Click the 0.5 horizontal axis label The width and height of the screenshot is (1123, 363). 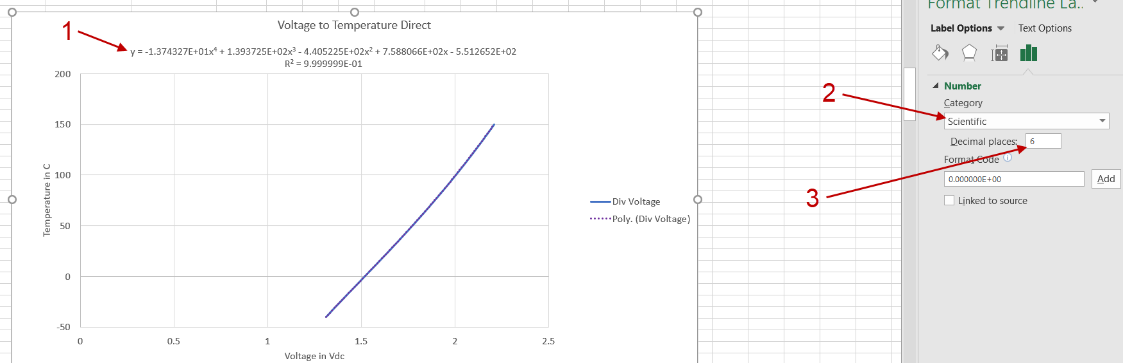pyautogui.click(x=173, y=342)
